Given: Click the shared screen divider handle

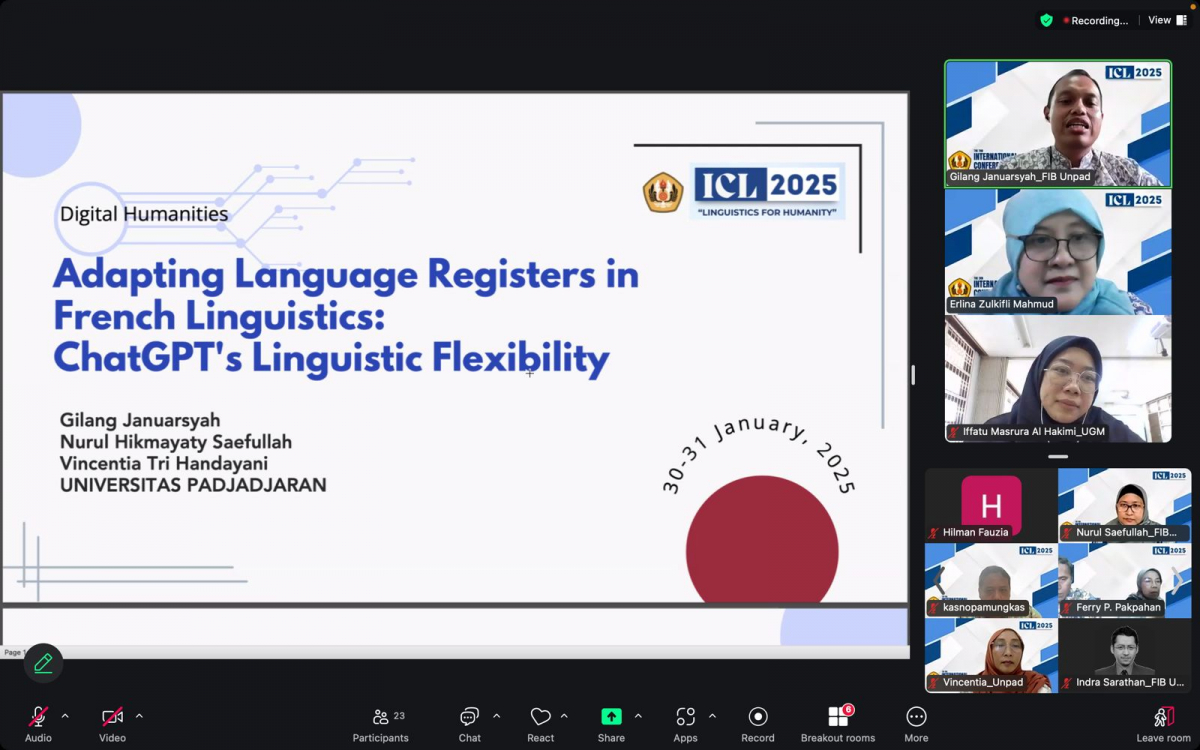Looking at the screenshot, I should click(912, 375).
